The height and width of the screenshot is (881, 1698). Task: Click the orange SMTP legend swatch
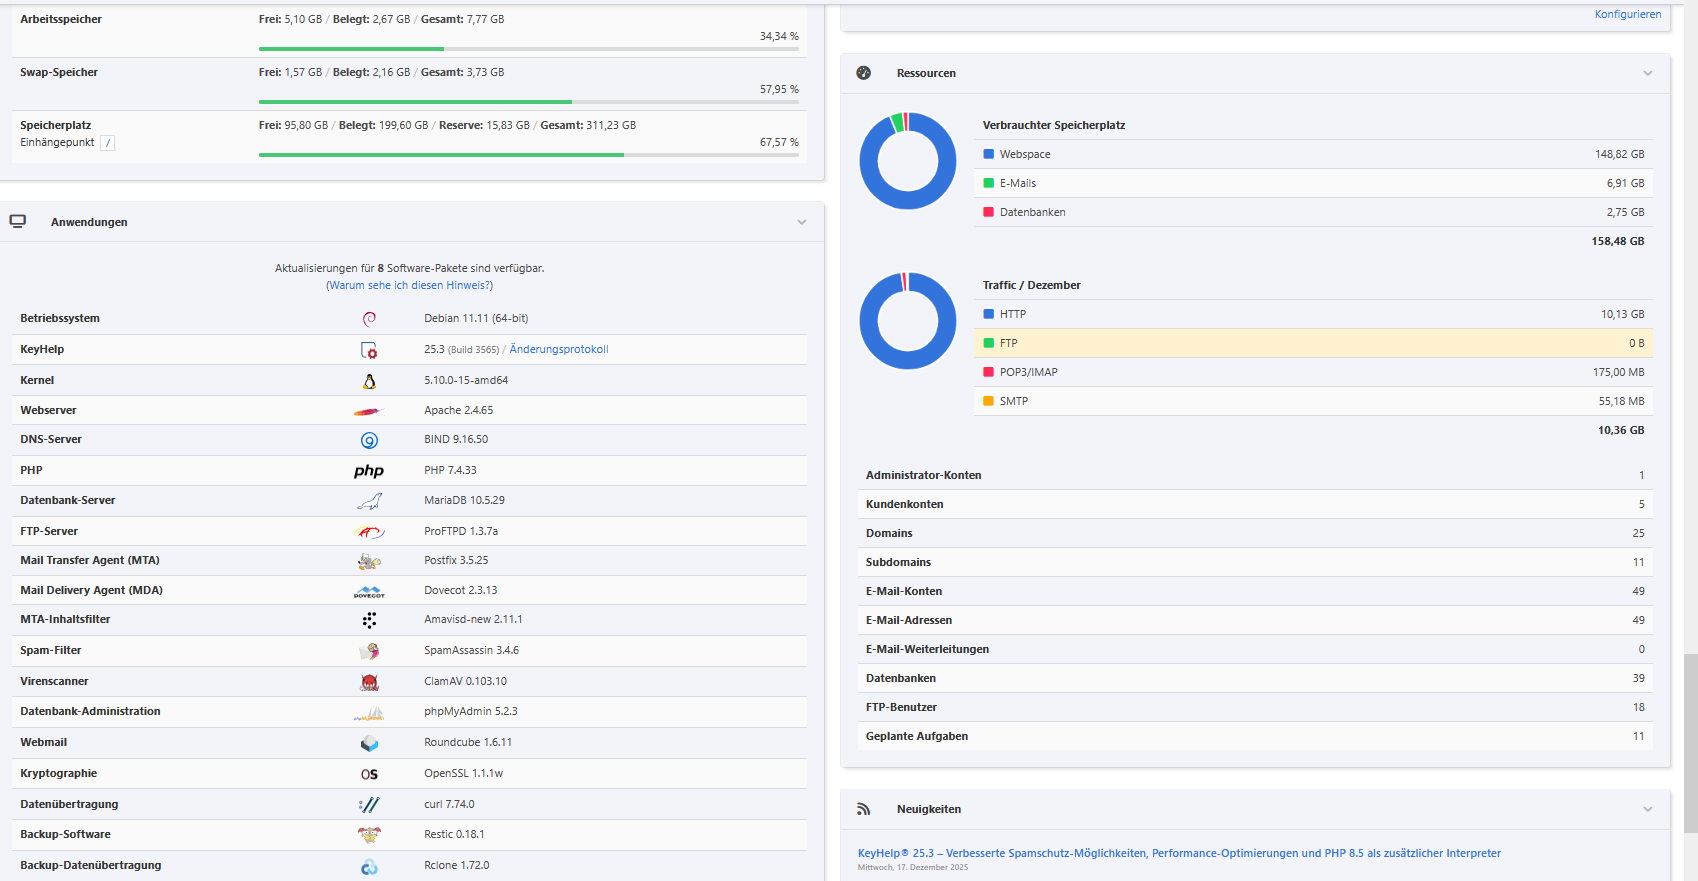tap(988, 401)
